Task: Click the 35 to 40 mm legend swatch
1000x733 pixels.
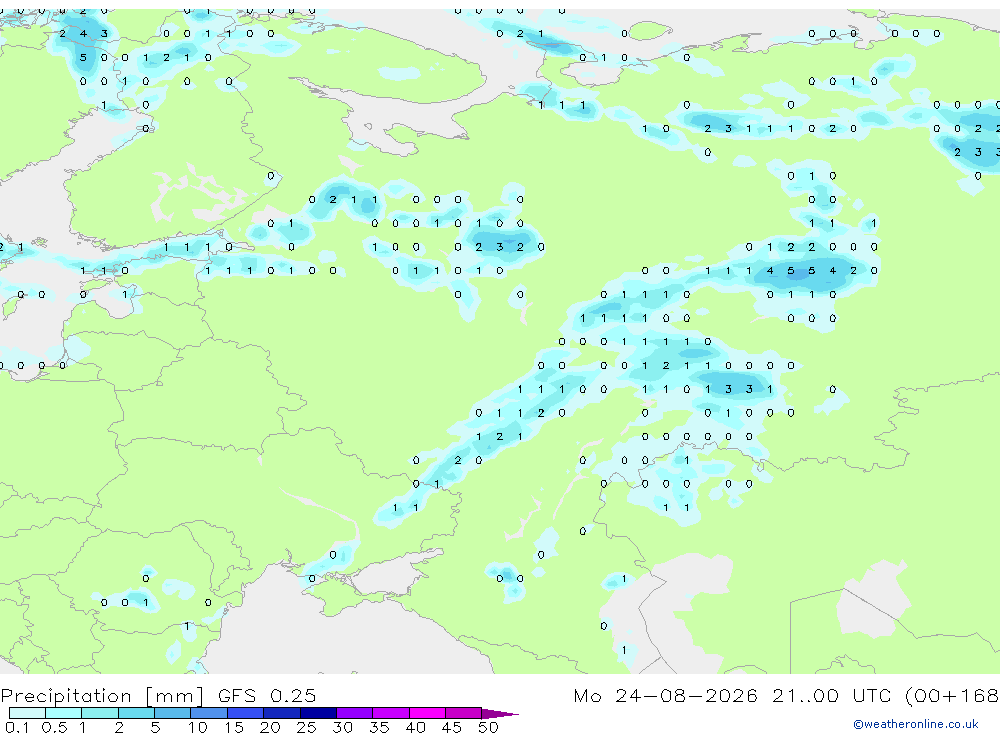Action: point(390,713)
